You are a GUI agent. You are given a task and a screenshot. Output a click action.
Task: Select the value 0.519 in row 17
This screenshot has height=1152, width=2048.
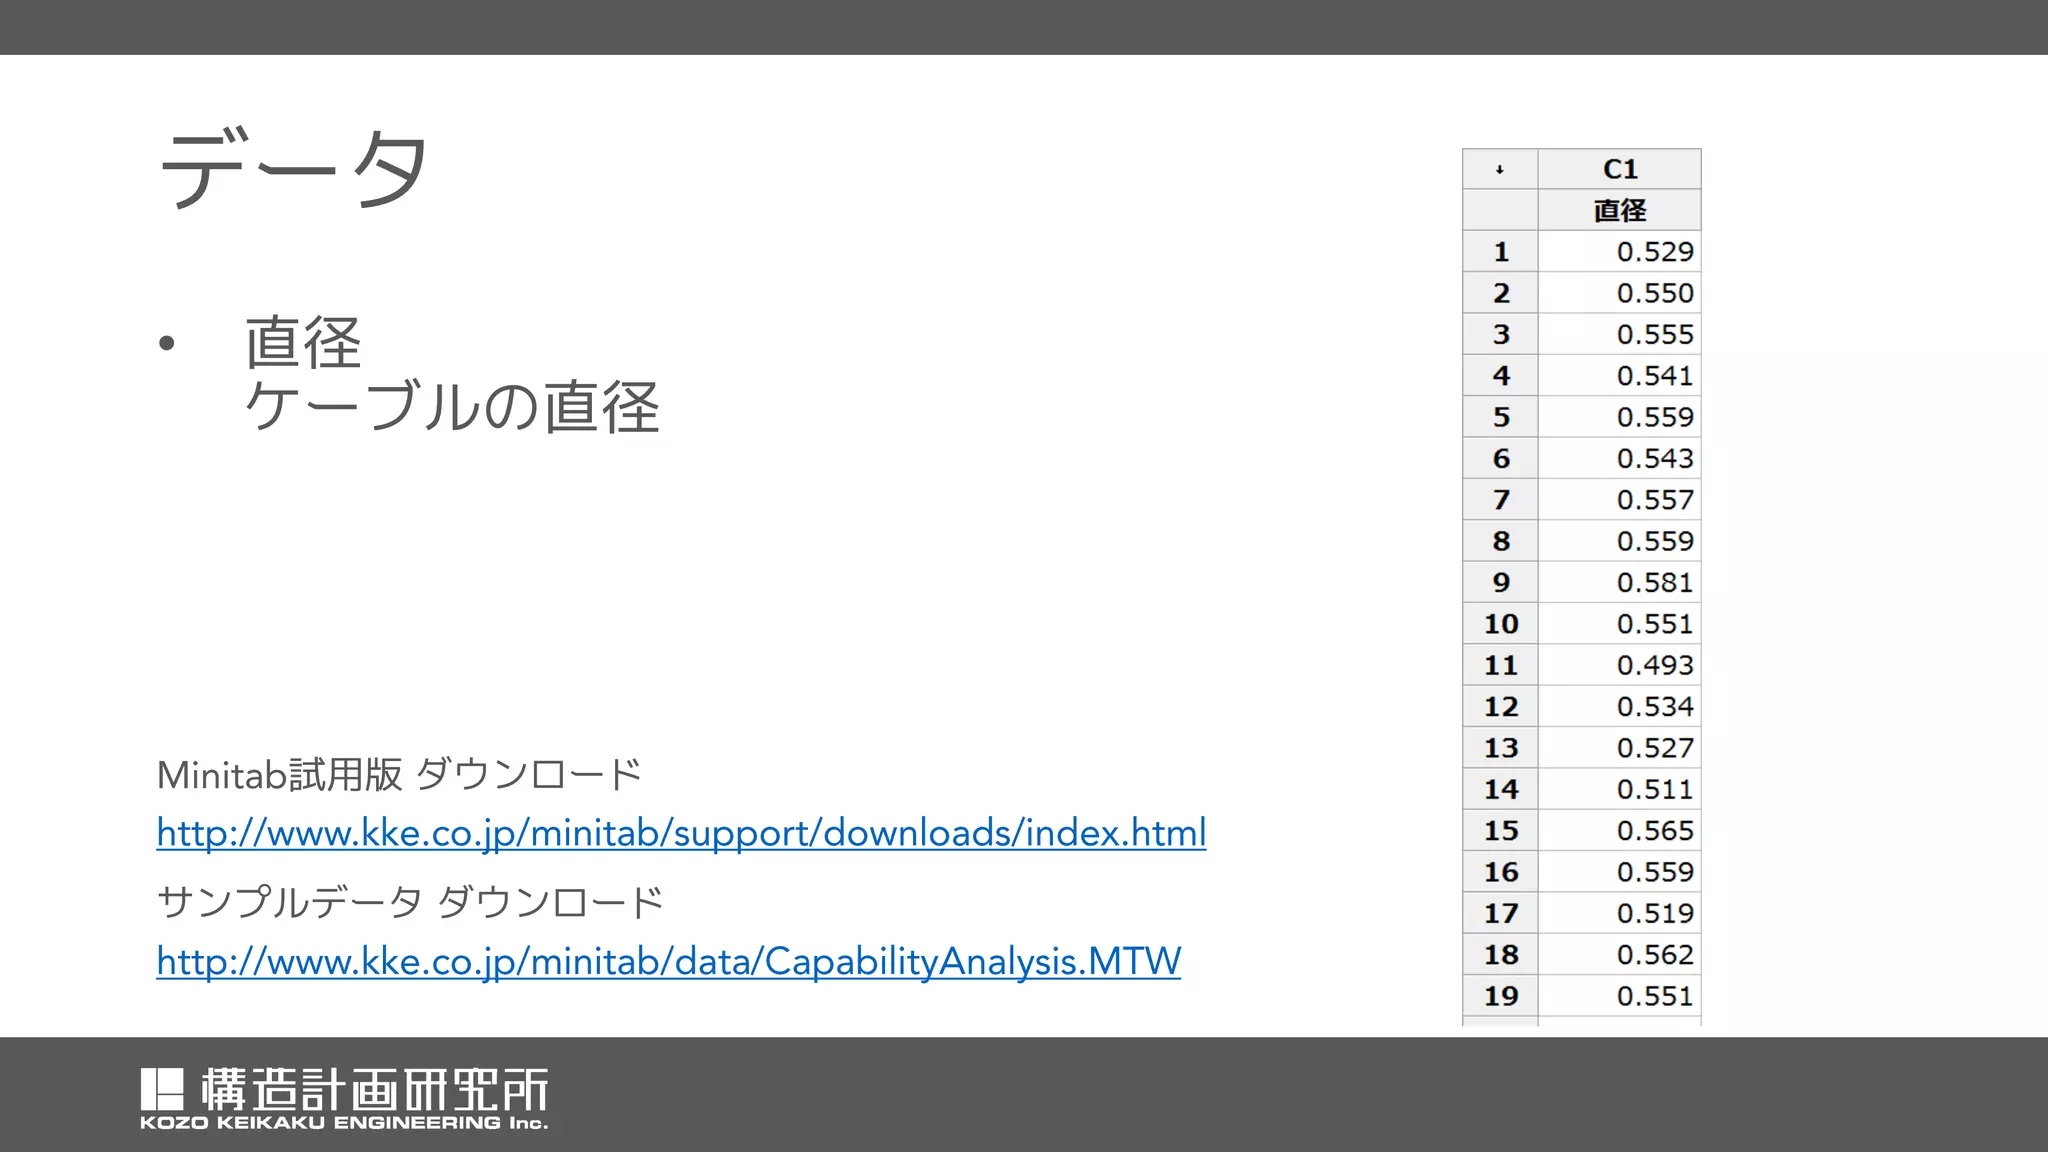click(x=1619, y=913)
